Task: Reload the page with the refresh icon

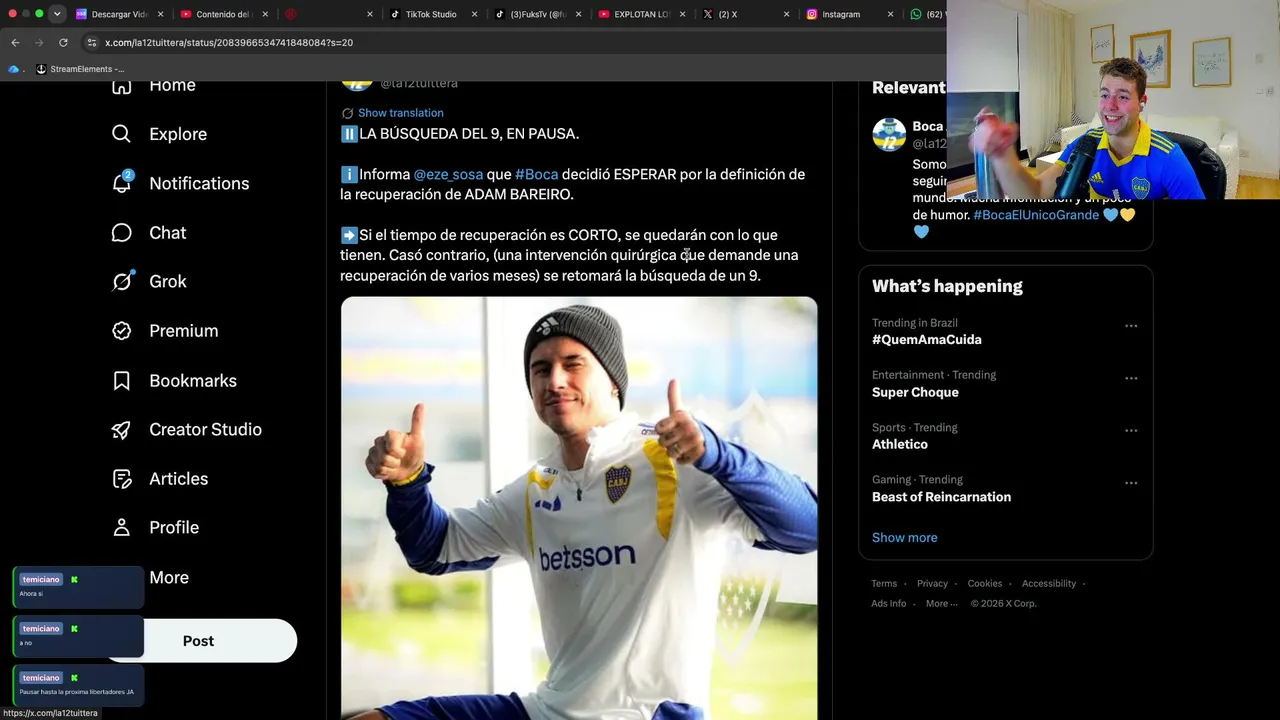Action: [63, 43]
